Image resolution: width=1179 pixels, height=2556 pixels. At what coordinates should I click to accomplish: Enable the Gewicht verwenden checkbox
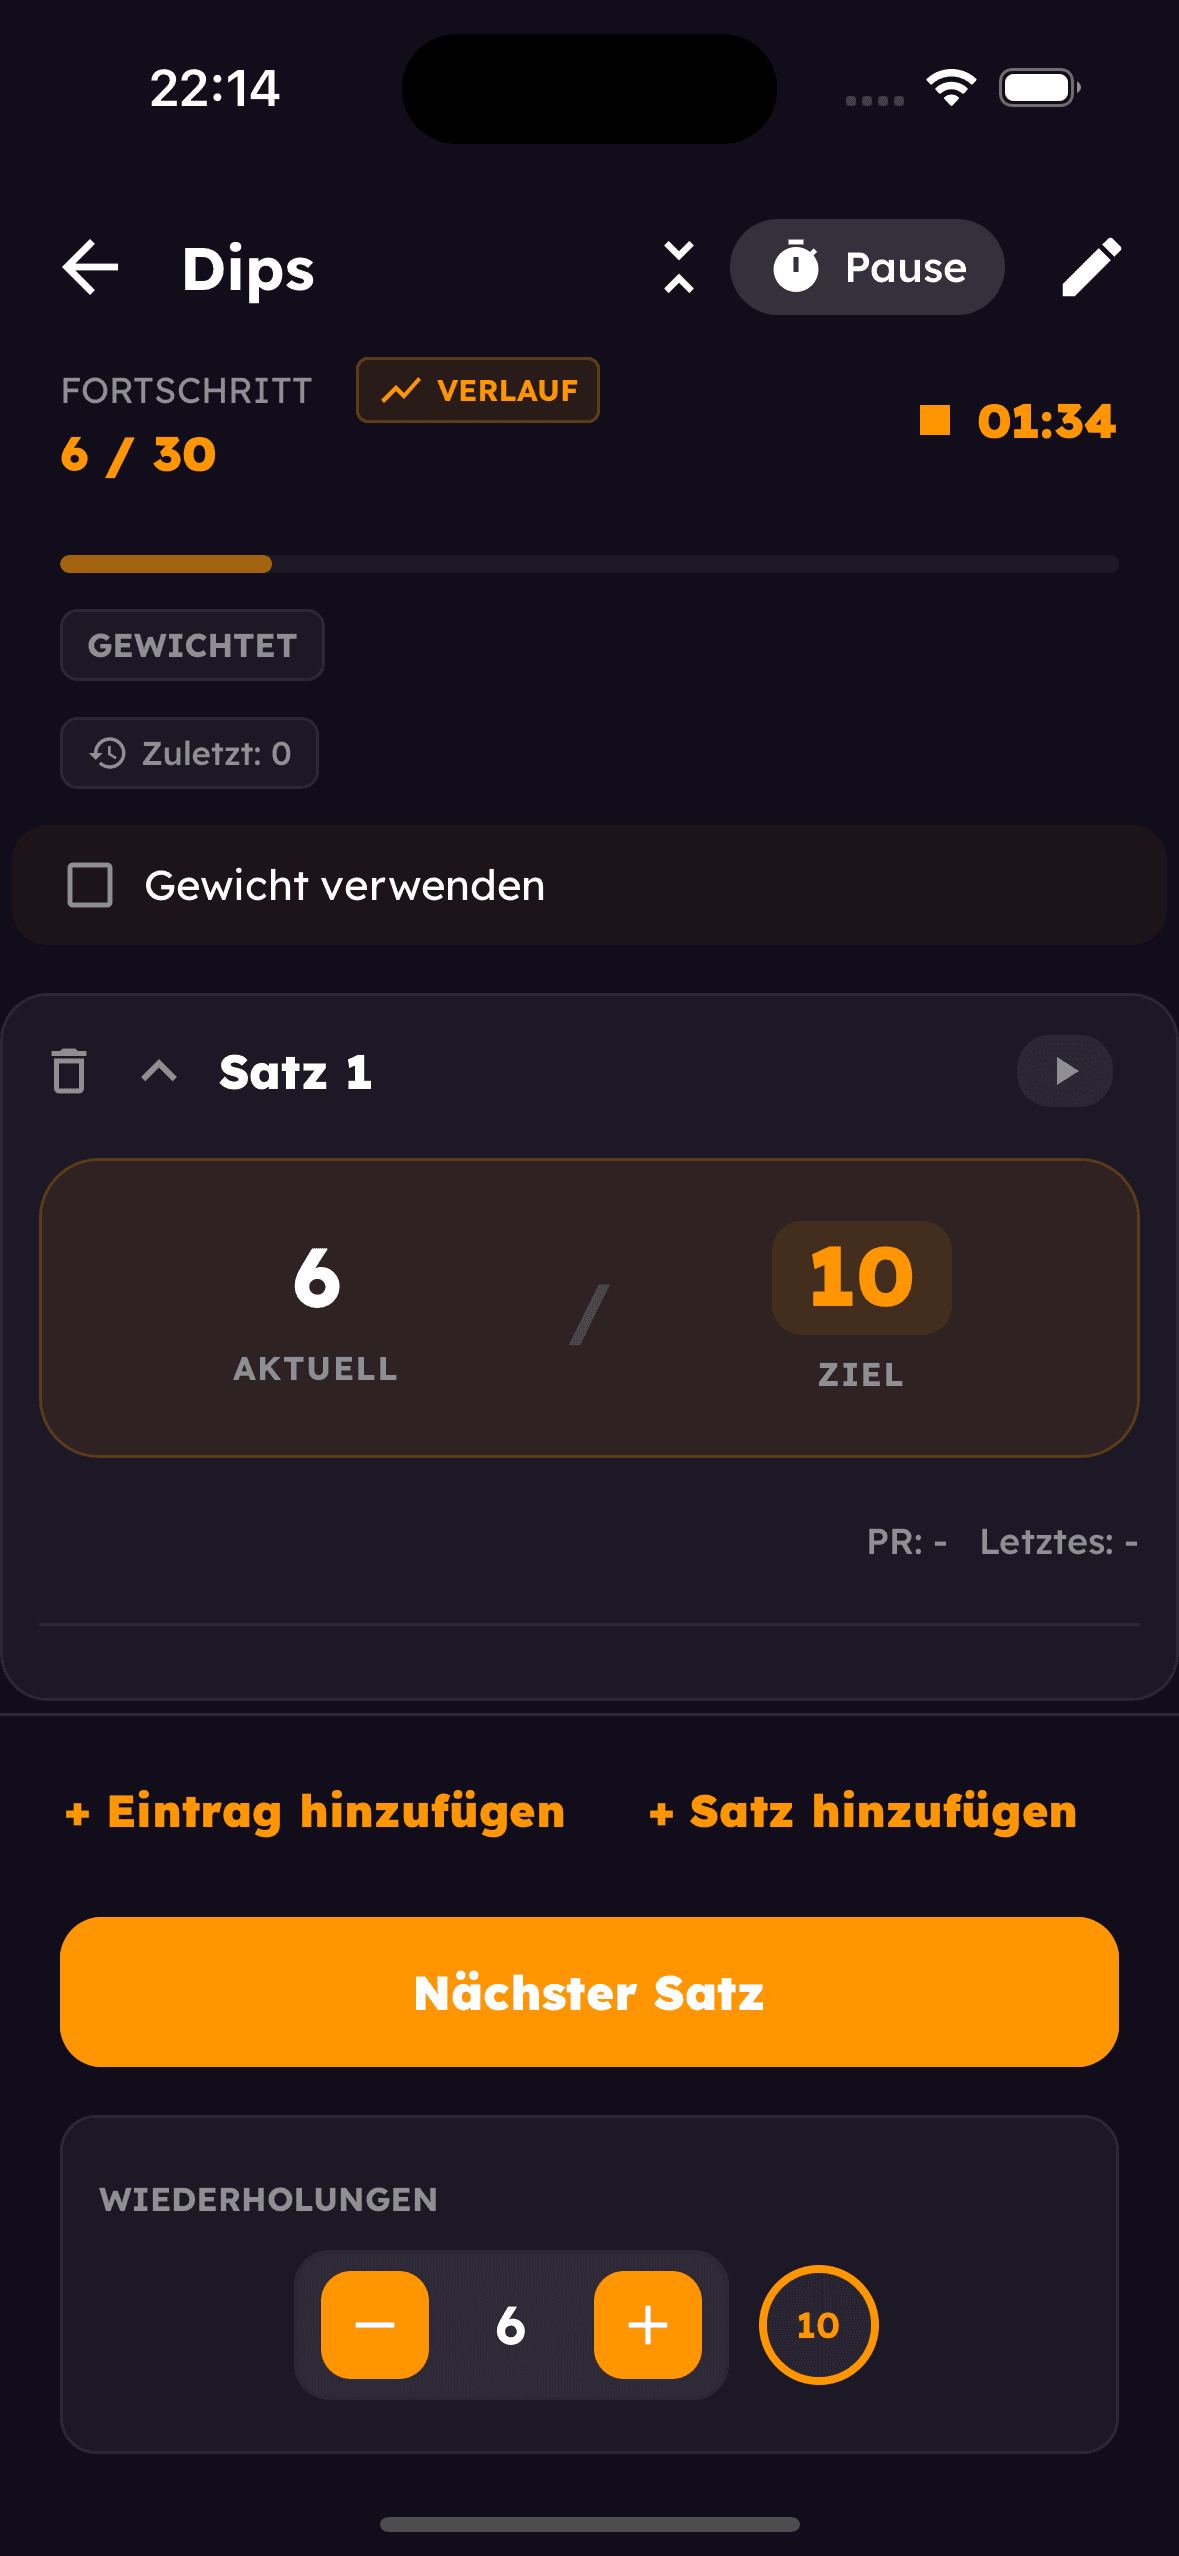pos(90,884)
